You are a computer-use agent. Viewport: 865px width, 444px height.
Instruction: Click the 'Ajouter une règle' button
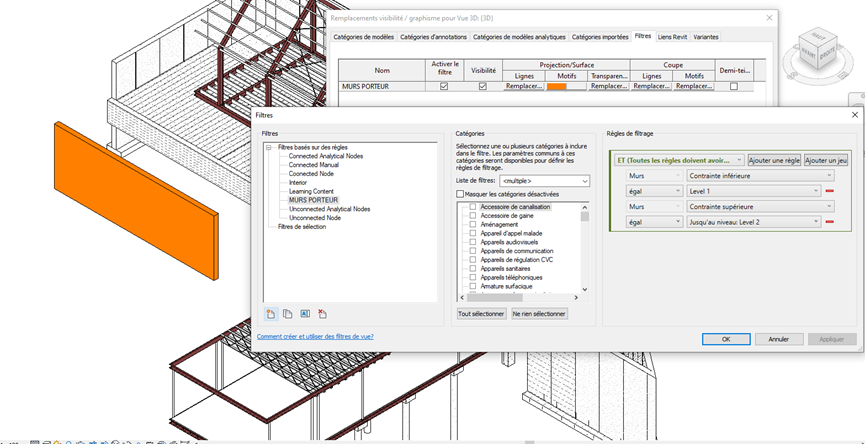pos(774,160)
